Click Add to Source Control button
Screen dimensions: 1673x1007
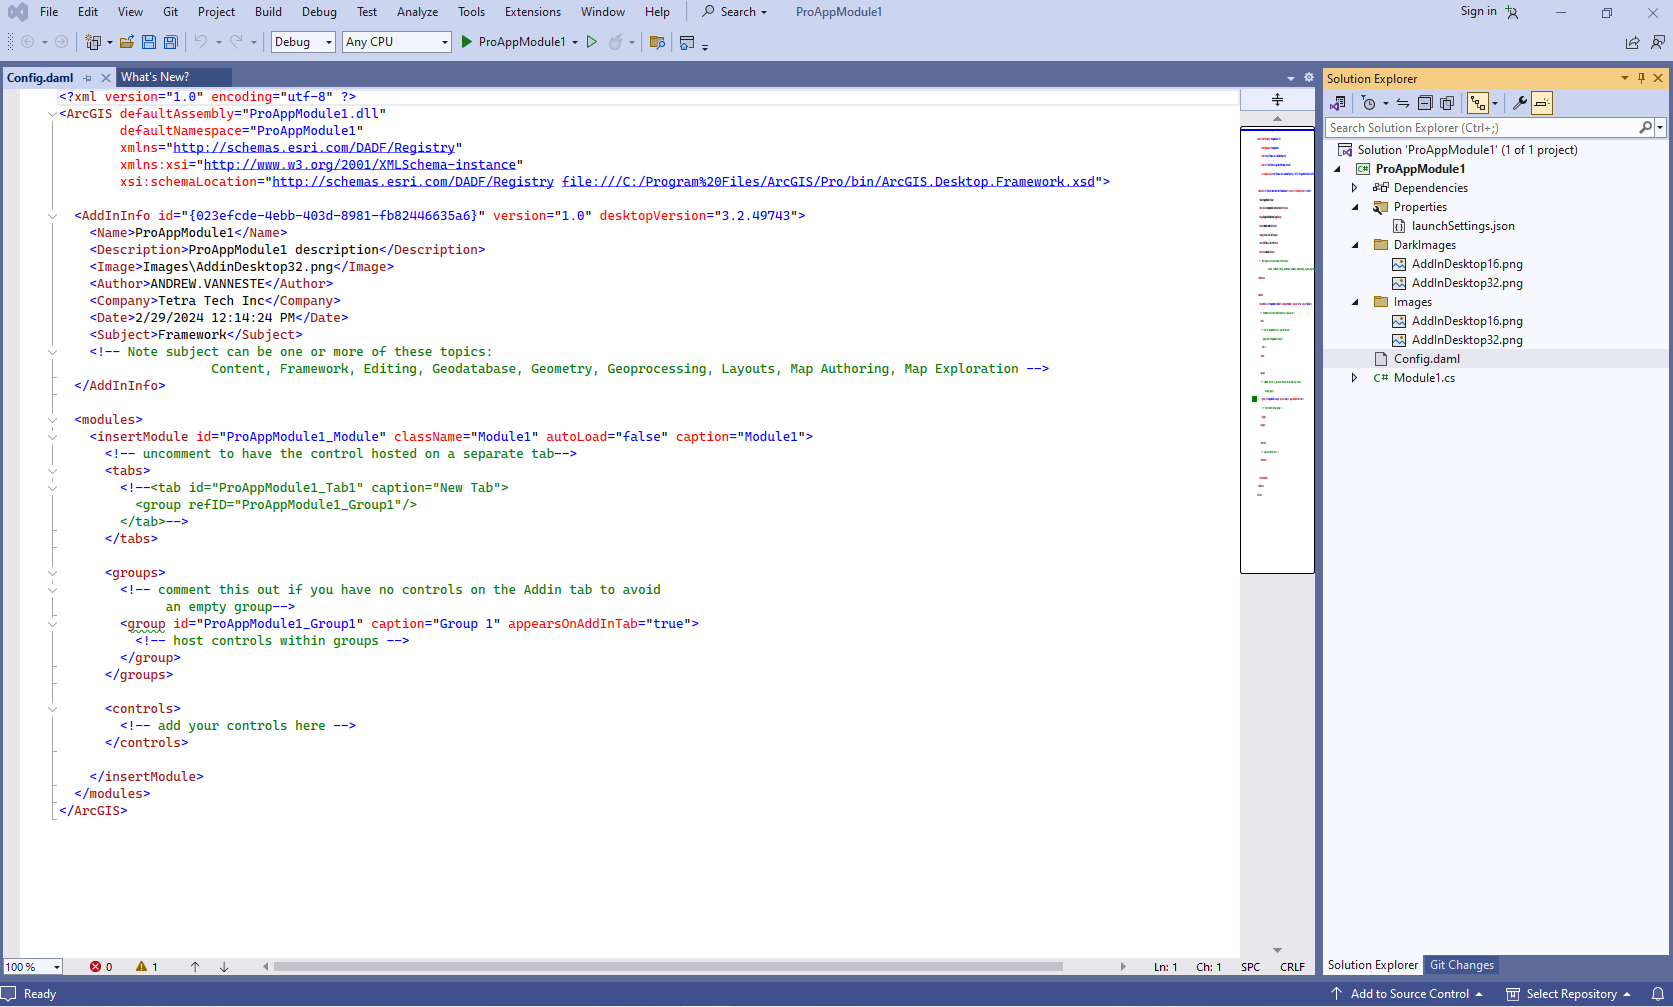pos(1407,994)
